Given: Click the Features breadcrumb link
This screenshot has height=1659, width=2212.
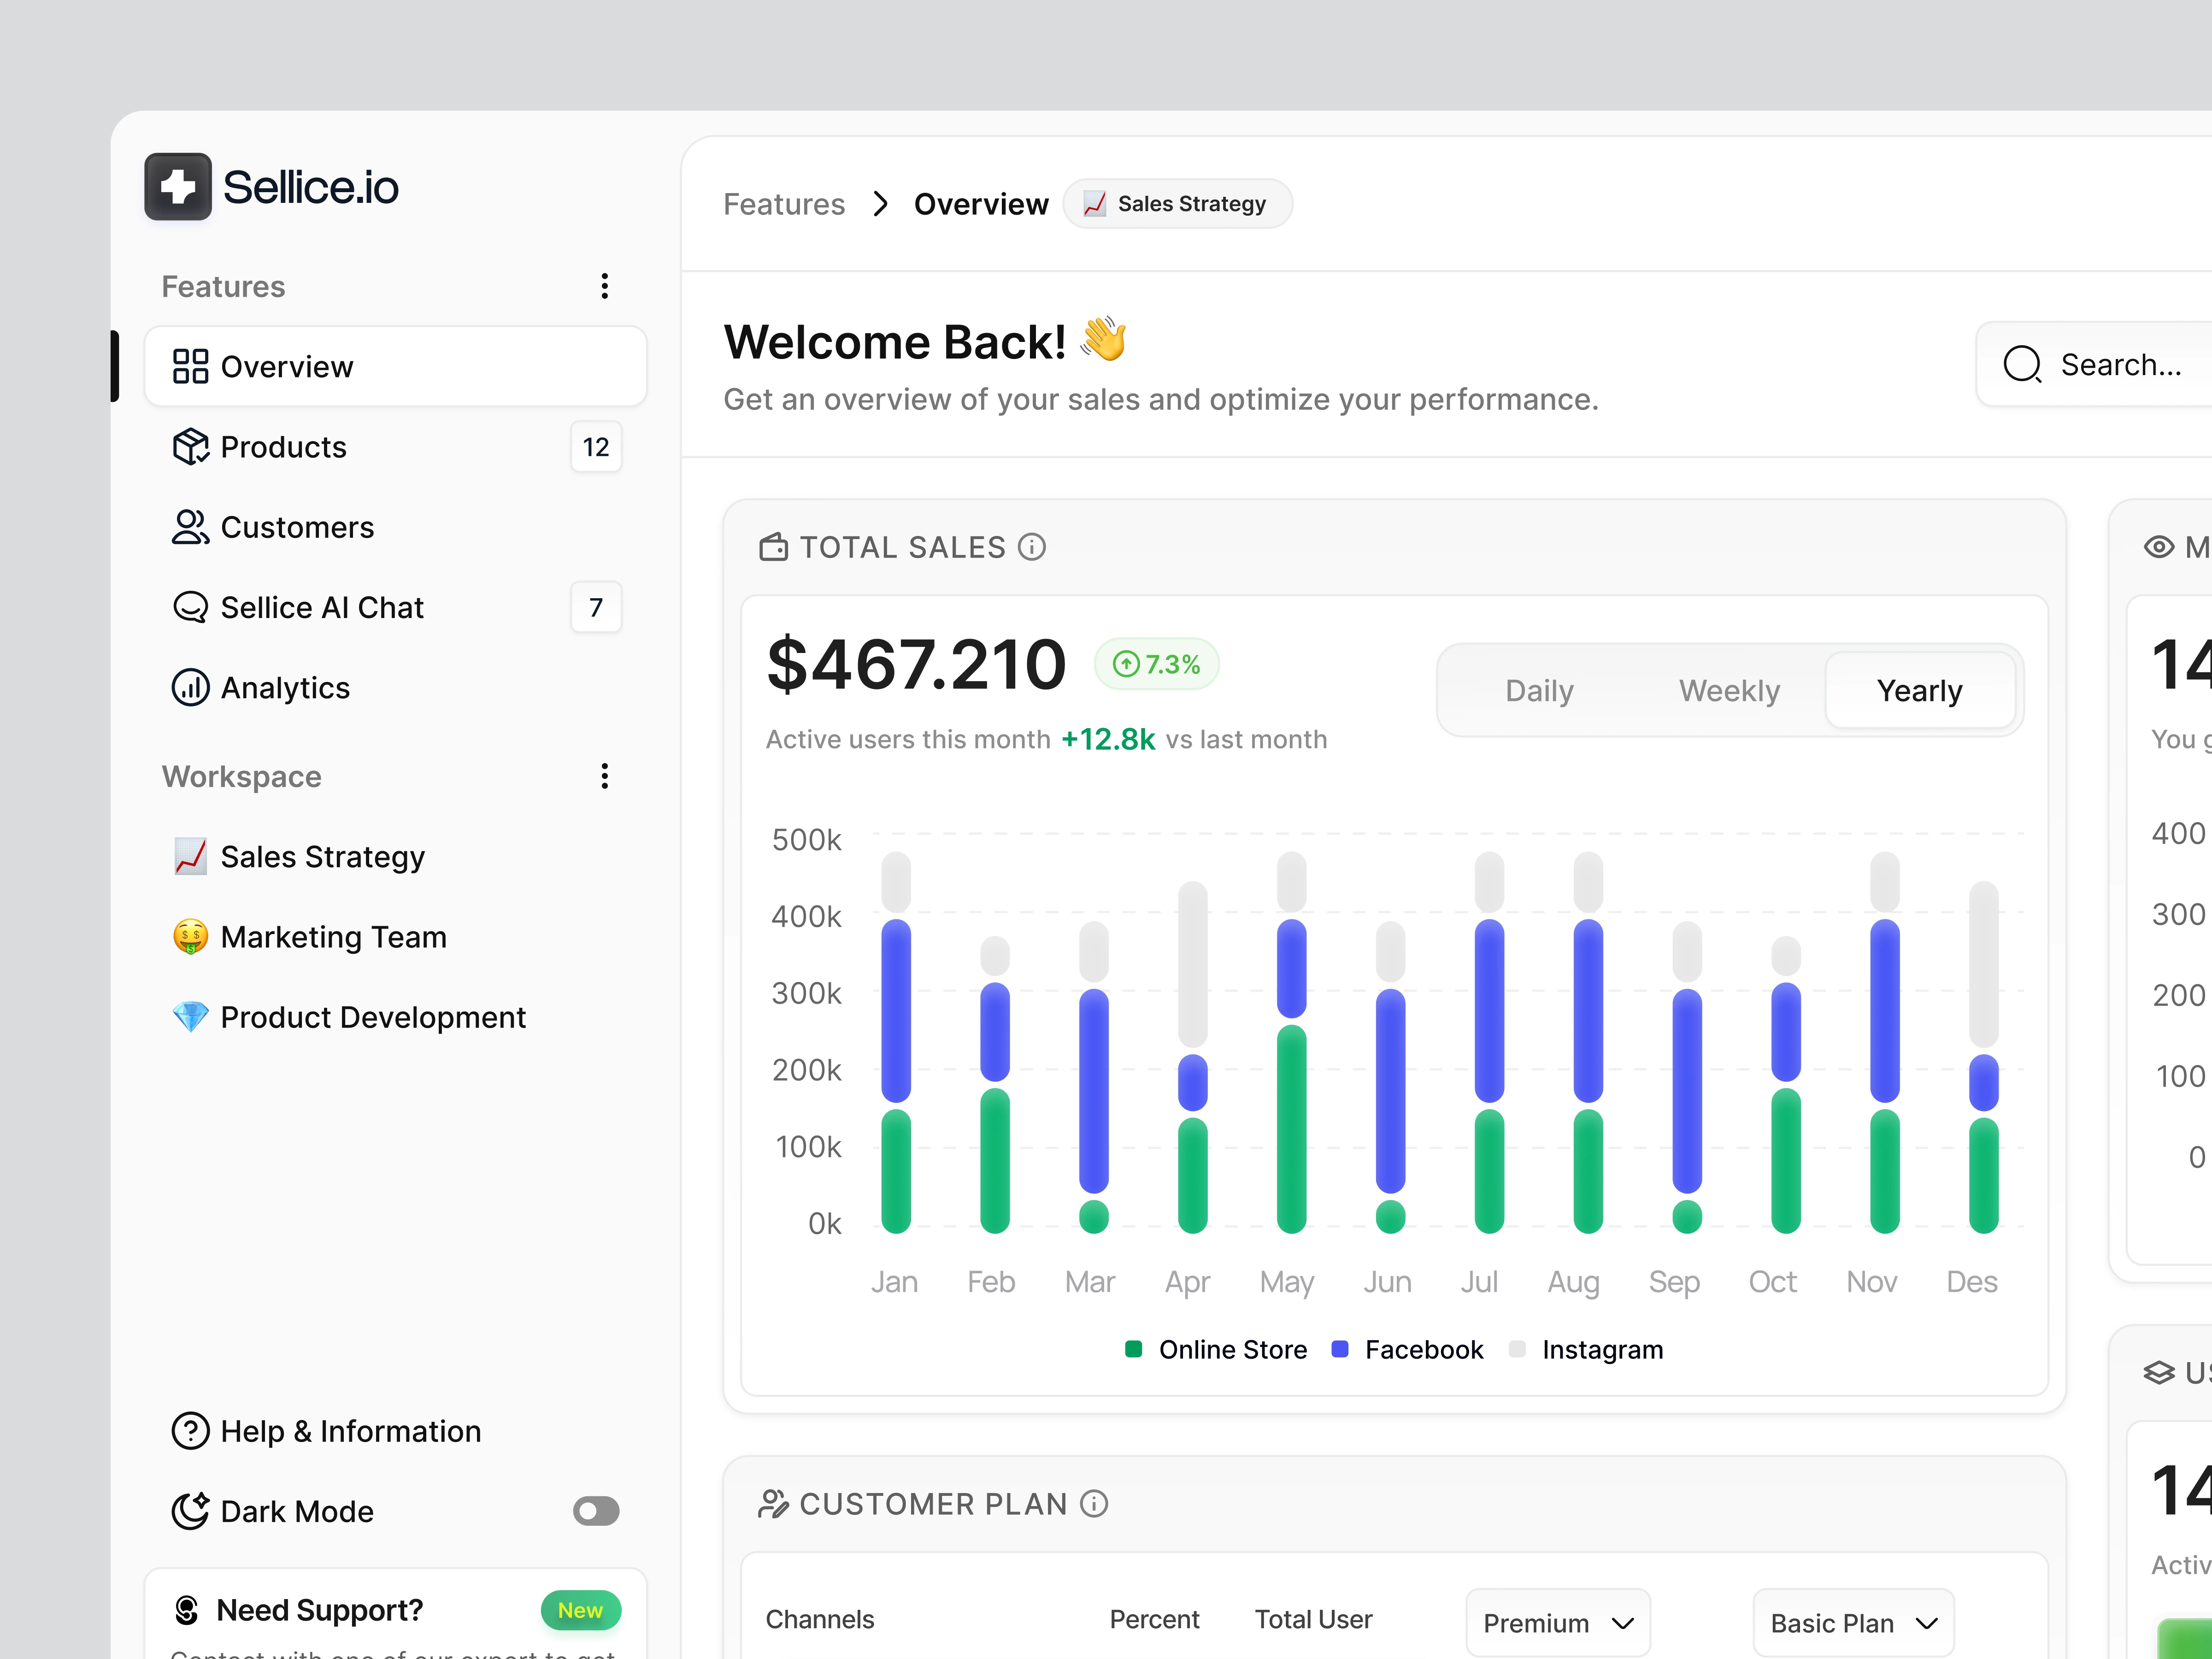Looking at the screenshot, I should [784, 204].
